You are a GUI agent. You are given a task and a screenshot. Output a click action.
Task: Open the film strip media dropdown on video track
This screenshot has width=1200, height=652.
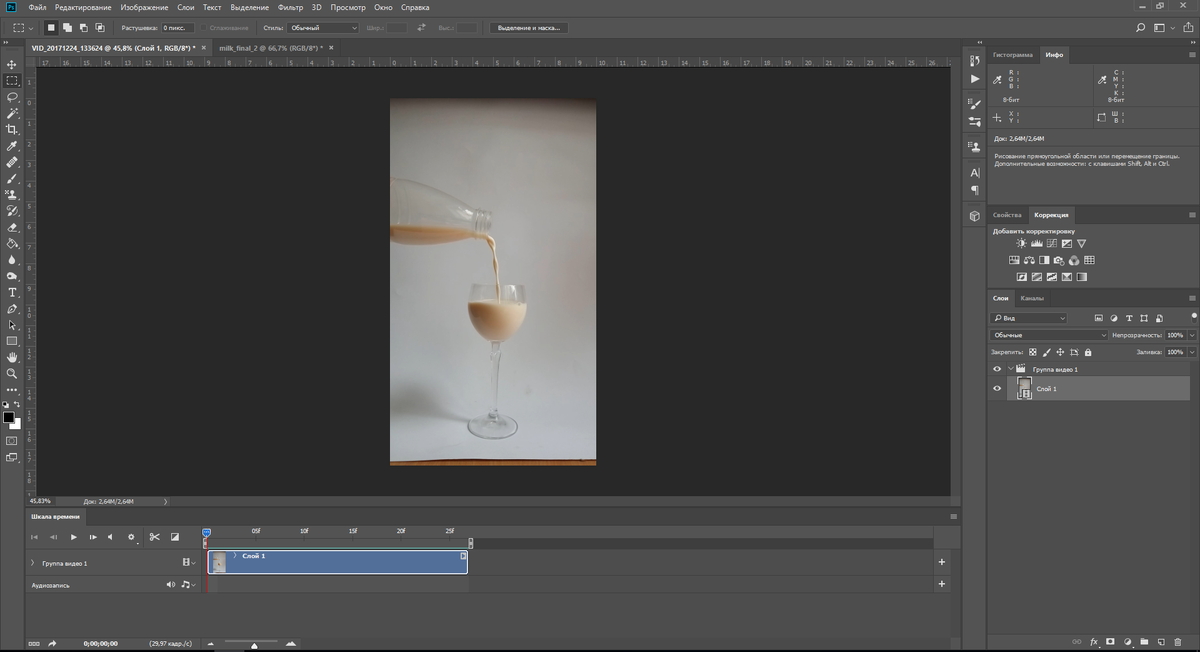pyautogui.click(x=188, y=563)
